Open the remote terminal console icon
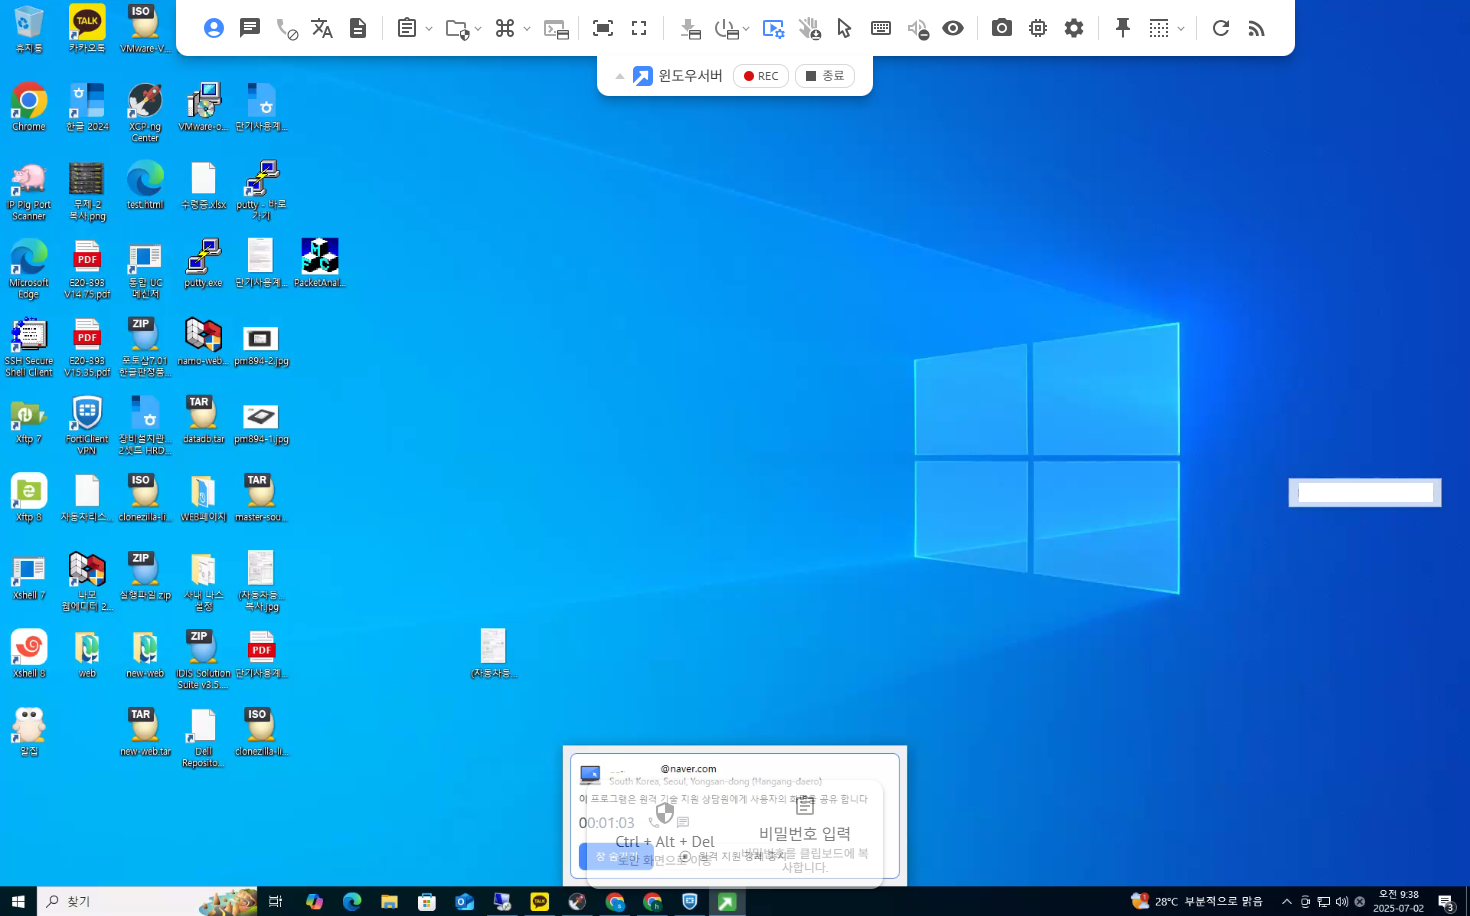Screen dimensions: 1470x916 [x=556, y=29]
